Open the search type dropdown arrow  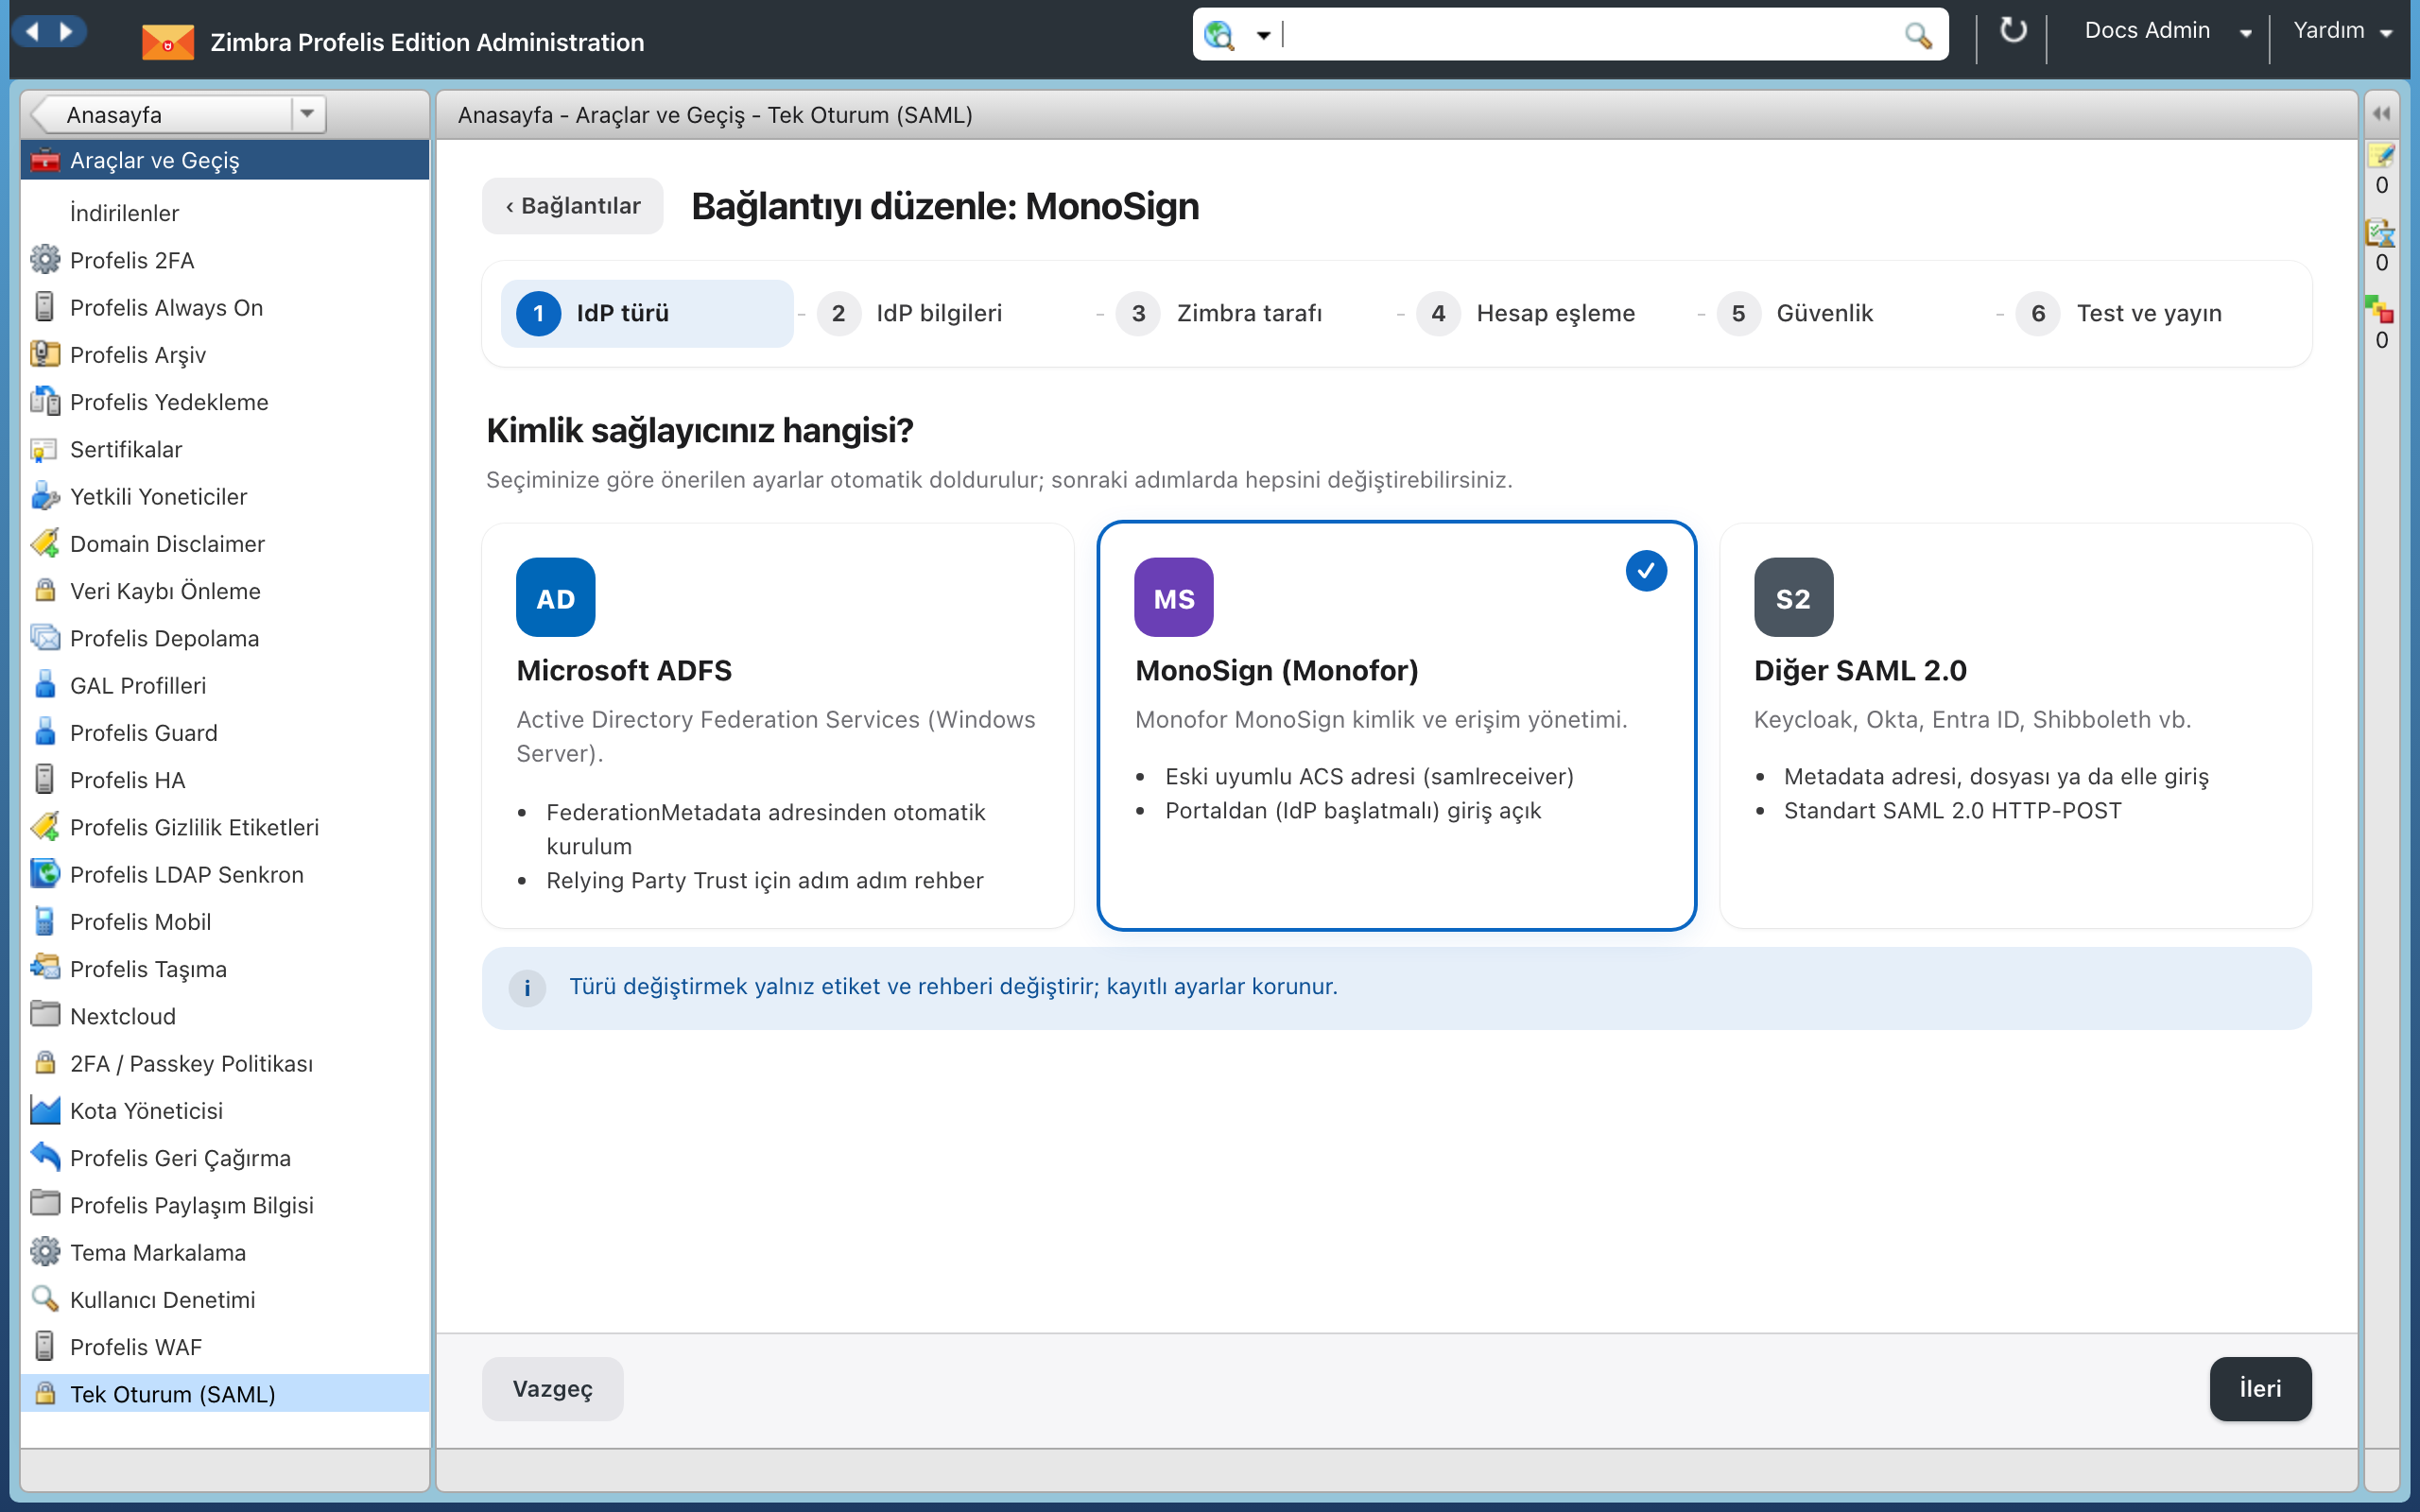point(1263,35)
